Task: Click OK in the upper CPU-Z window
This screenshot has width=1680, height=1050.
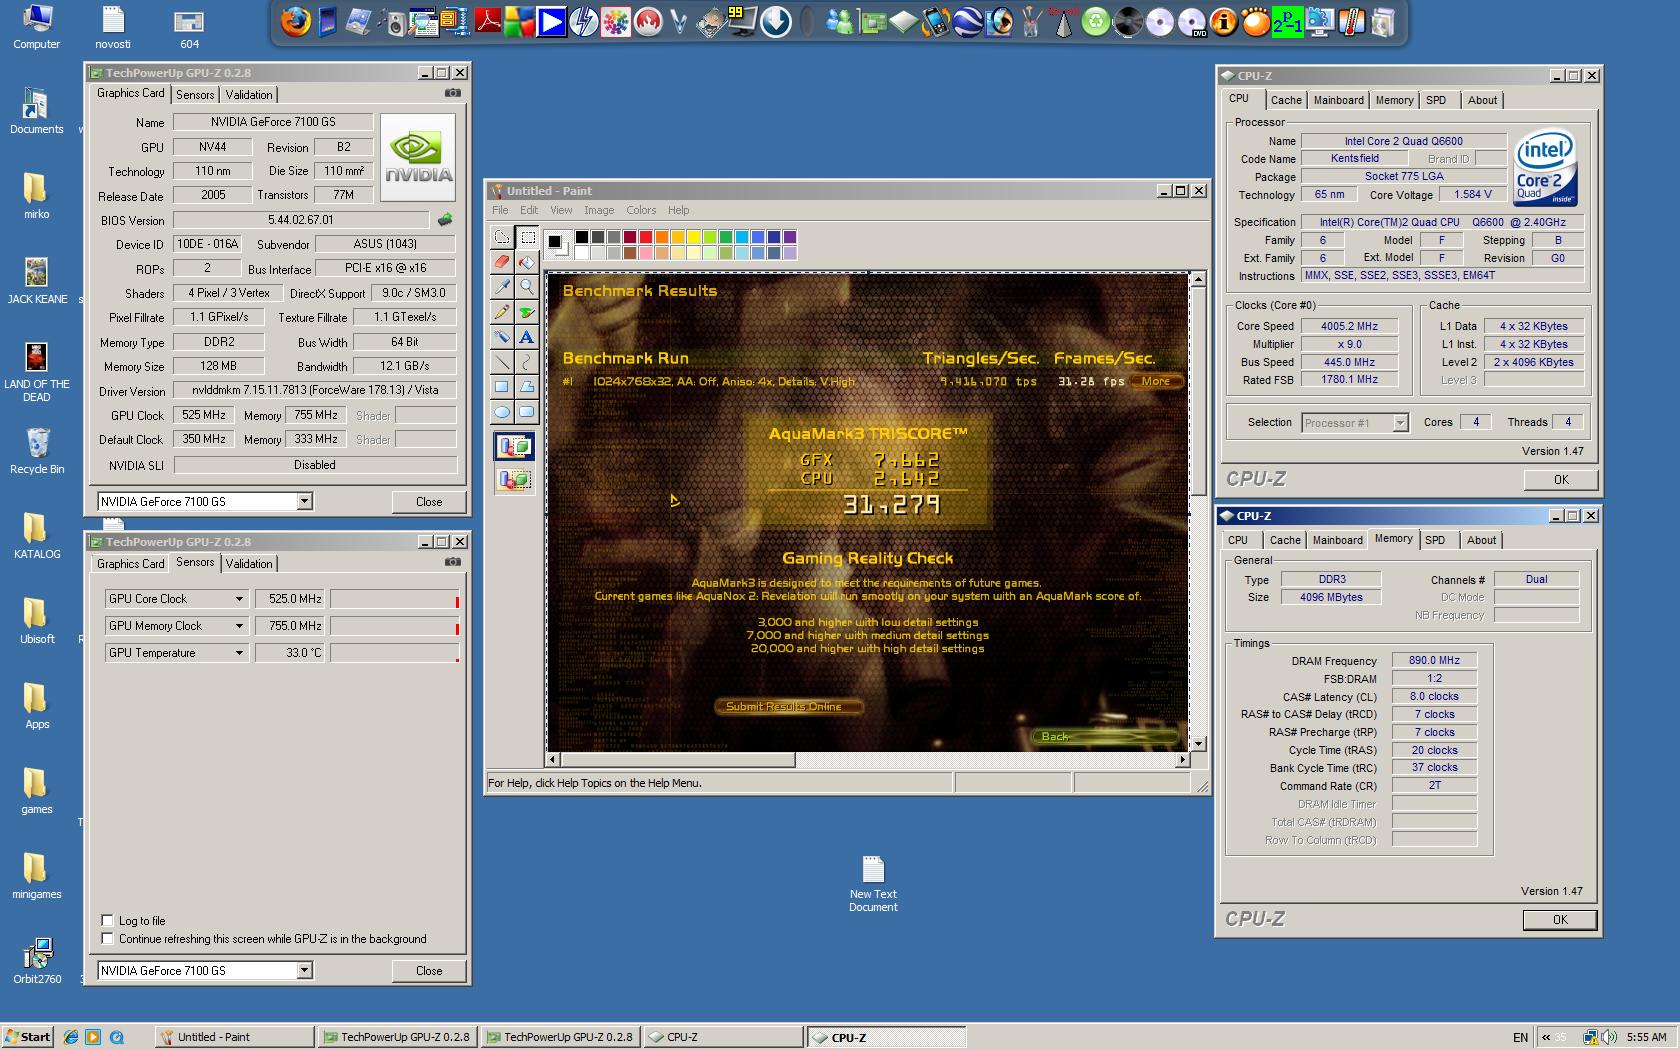Action: tap(1561, 480)
